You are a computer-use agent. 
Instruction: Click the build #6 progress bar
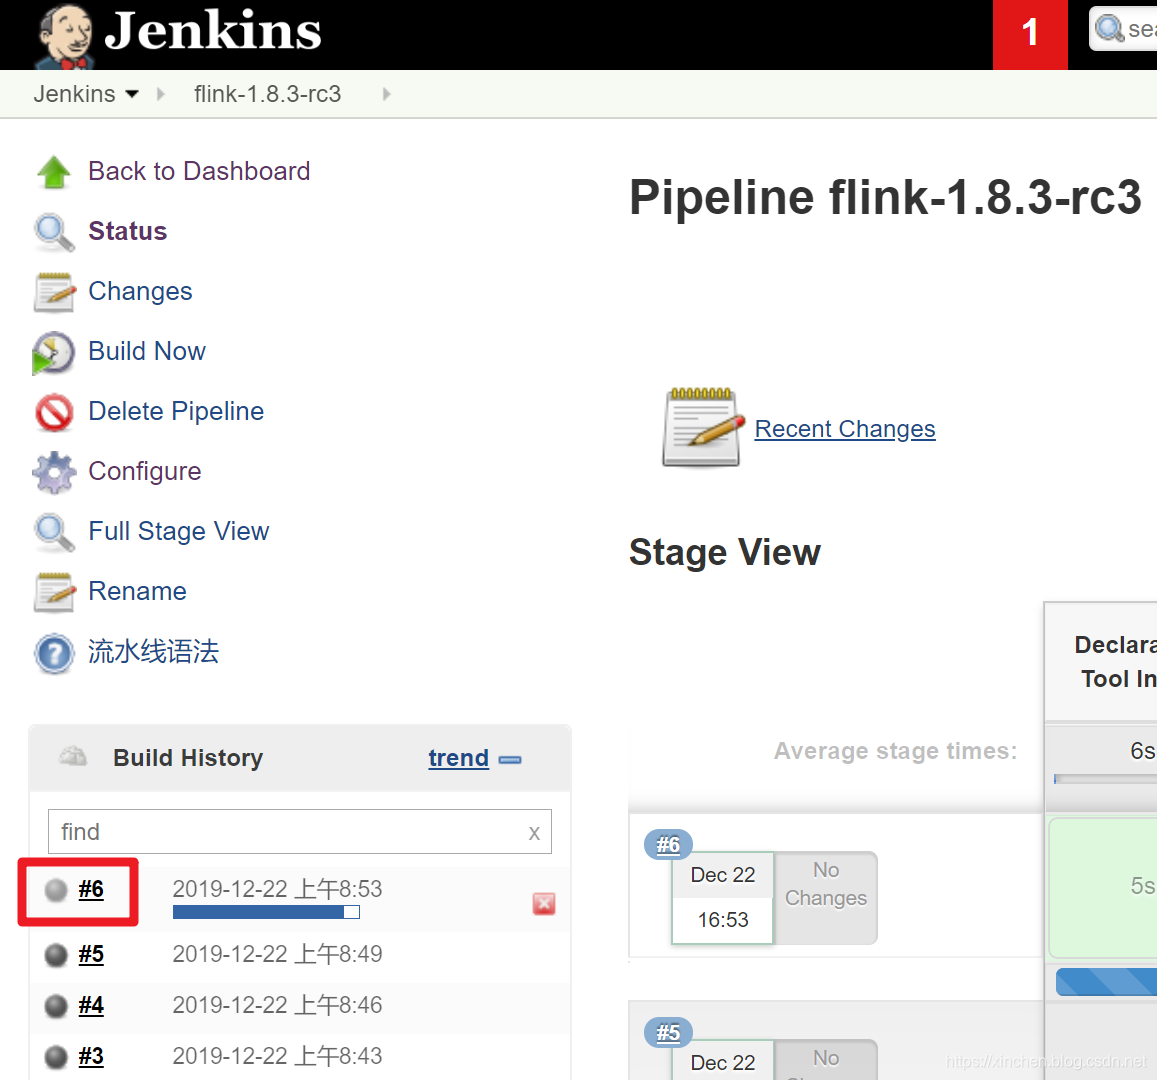[266, 913]
